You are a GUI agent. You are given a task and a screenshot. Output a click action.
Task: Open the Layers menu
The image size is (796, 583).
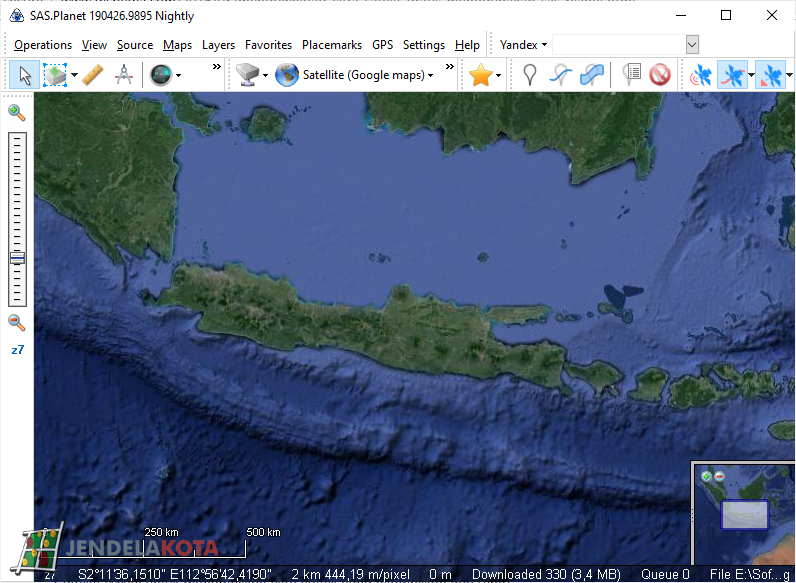(x=218, y=45)
